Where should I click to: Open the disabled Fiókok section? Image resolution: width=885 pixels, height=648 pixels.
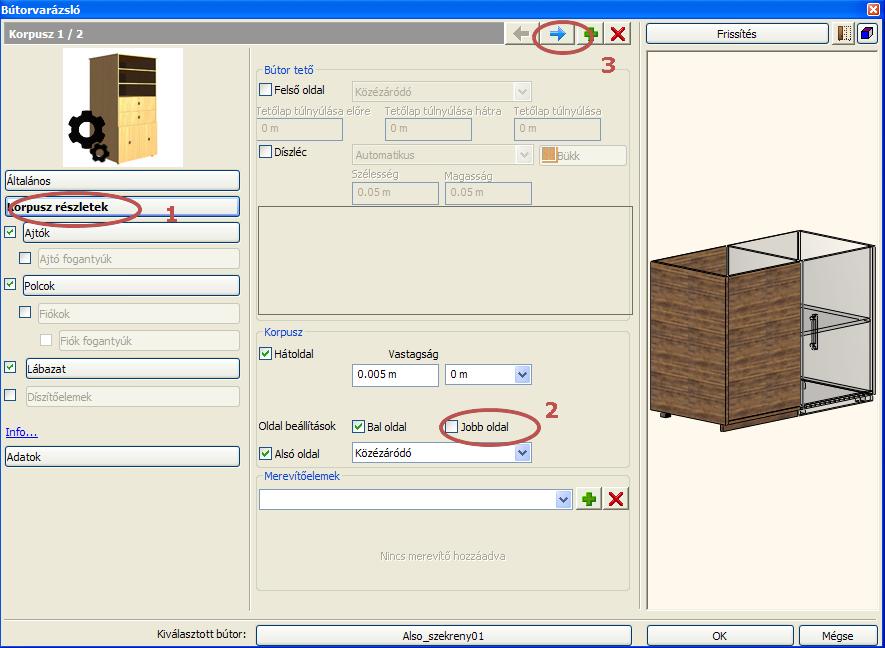[x=139, y=313]
